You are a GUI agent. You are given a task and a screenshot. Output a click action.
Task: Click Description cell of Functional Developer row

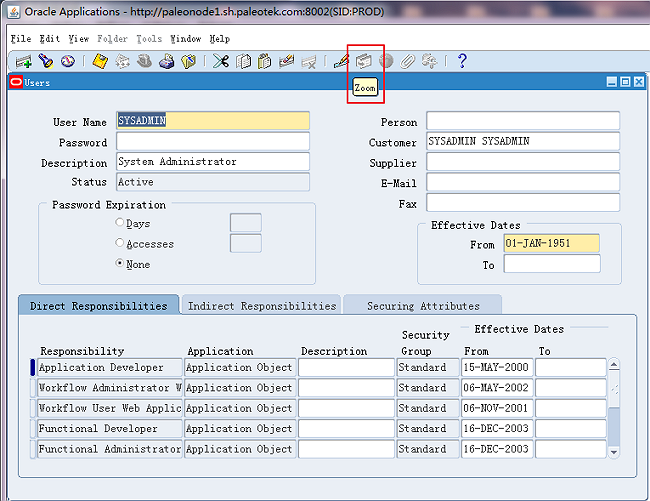pyautogui.click(x=346, y=428)
